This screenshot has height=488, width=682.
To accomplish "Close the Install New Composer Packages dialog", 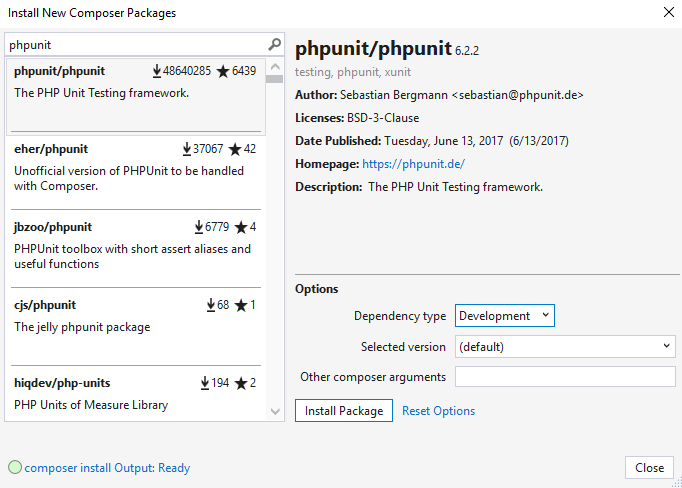I will click(x=669, y=12).
